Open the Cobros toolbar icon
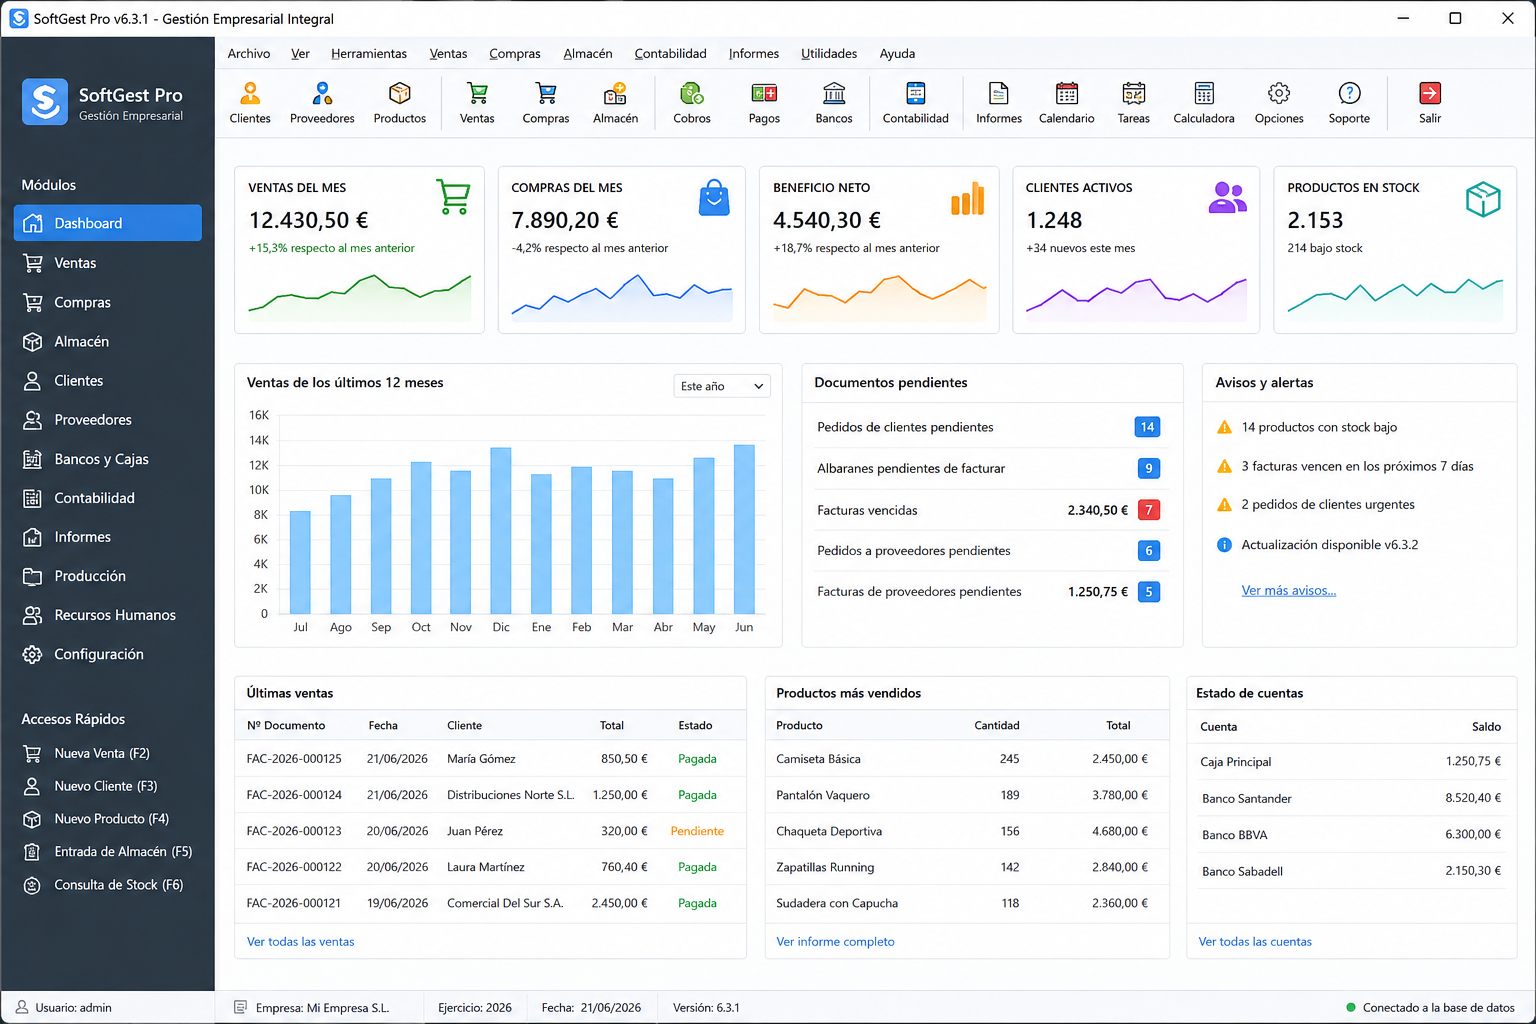Viewport: 1536px width, 1024px height. click(x=692, y=103)
